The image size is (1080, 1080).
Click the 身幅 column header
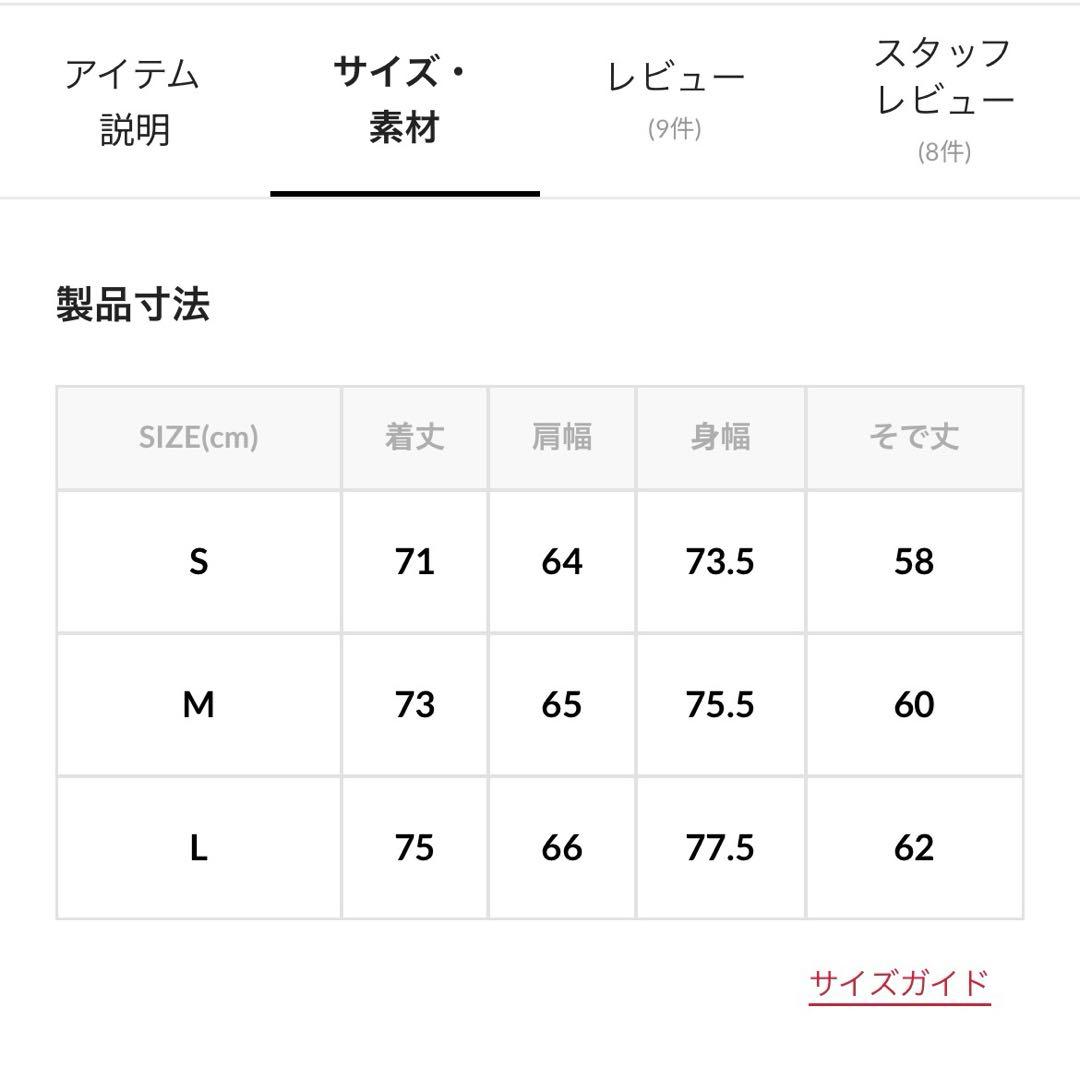721,437
